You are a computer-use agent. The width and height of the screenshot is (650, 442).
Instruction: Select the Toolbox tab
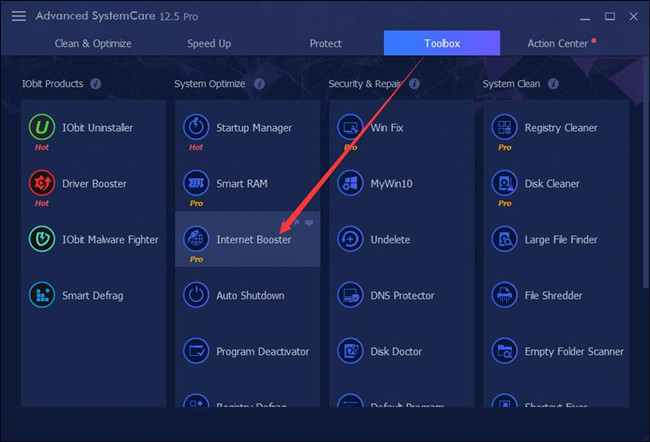(x=442, y=43)
